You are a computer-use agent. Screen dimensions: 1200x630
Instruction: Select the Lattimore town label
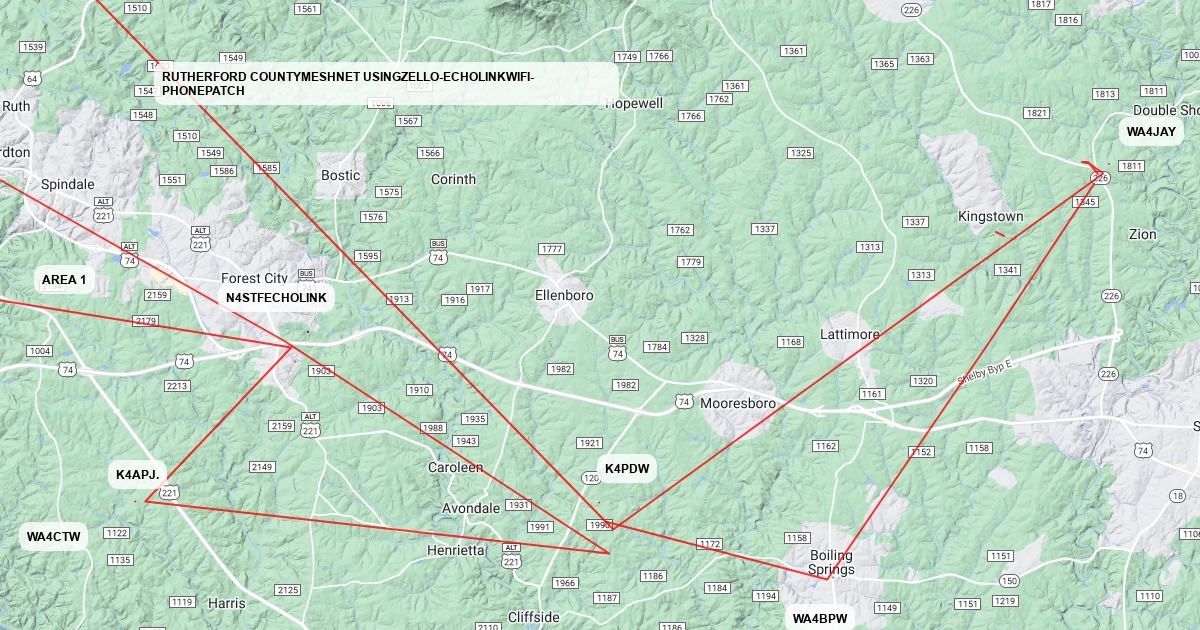[850, 334]
